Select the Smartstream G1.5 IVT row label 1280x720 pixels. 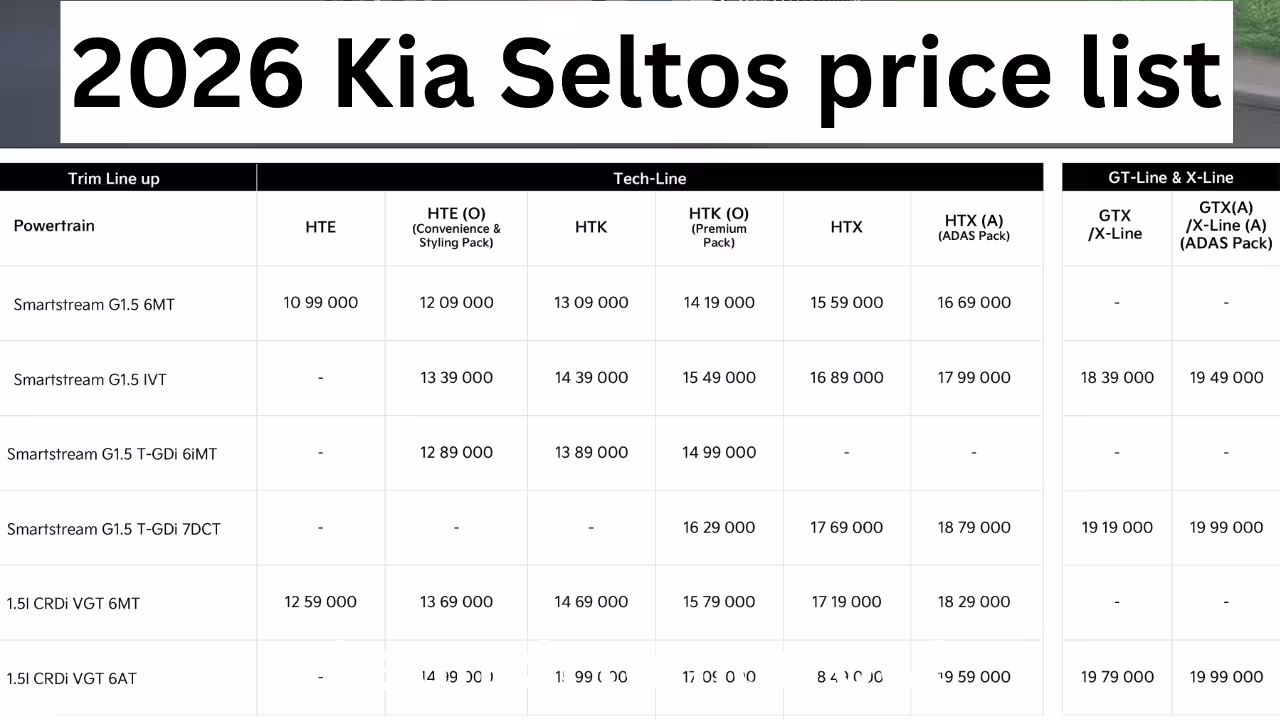pyautogui.click(x=90, y=379)
